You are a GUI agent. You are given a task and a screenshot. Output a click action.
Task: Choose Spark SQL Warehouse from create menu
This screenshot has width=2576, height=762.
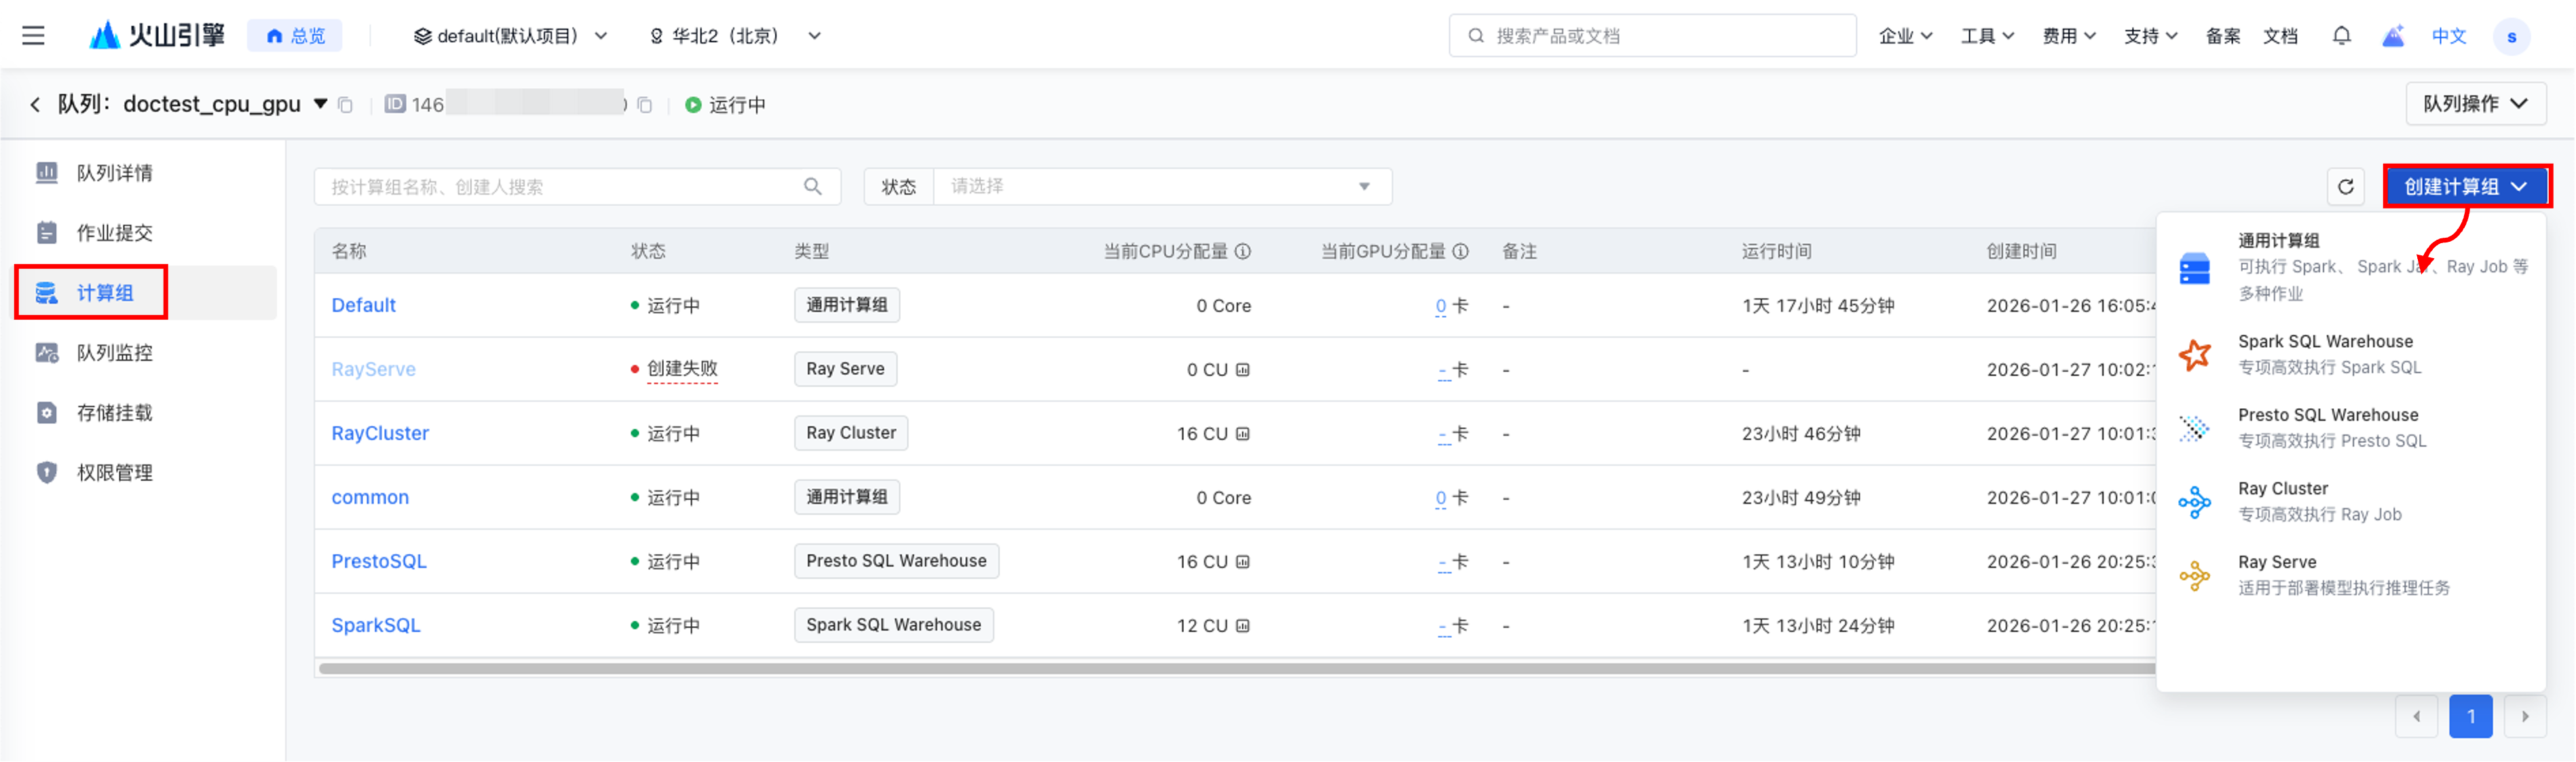pos(2351,355)
